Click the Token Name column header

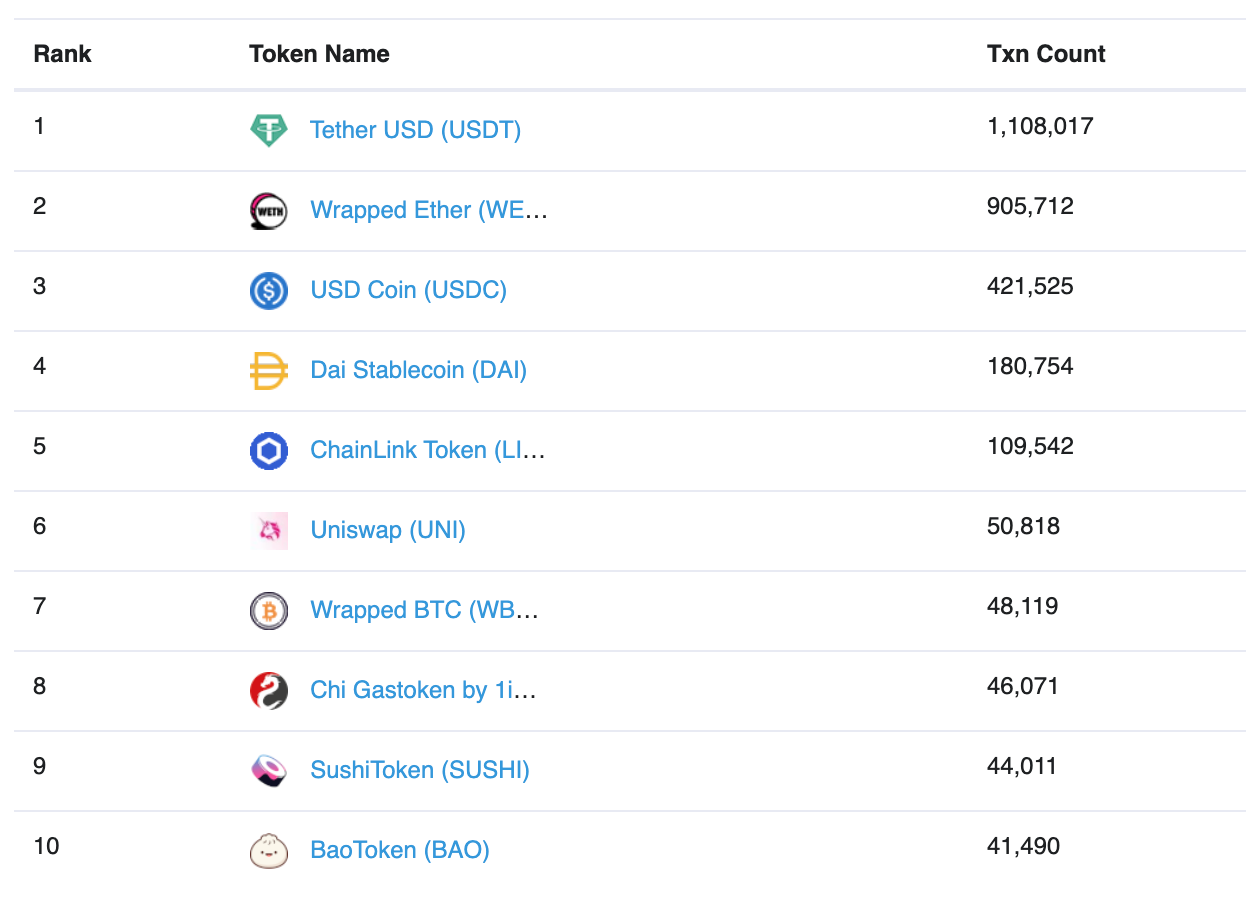[319, 54]
